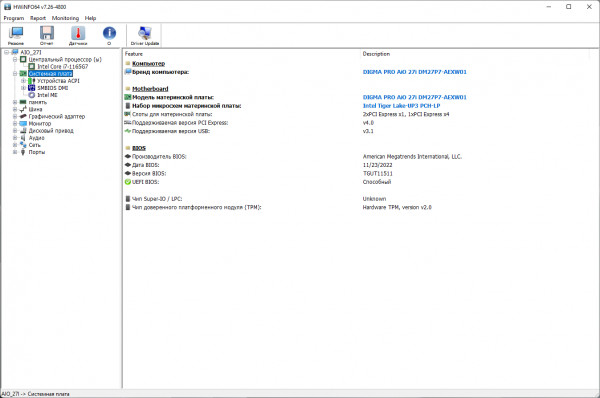Expand the память tree node
Image resolution: width=600 pixels, height=398 pixels.
pos(15,102)
